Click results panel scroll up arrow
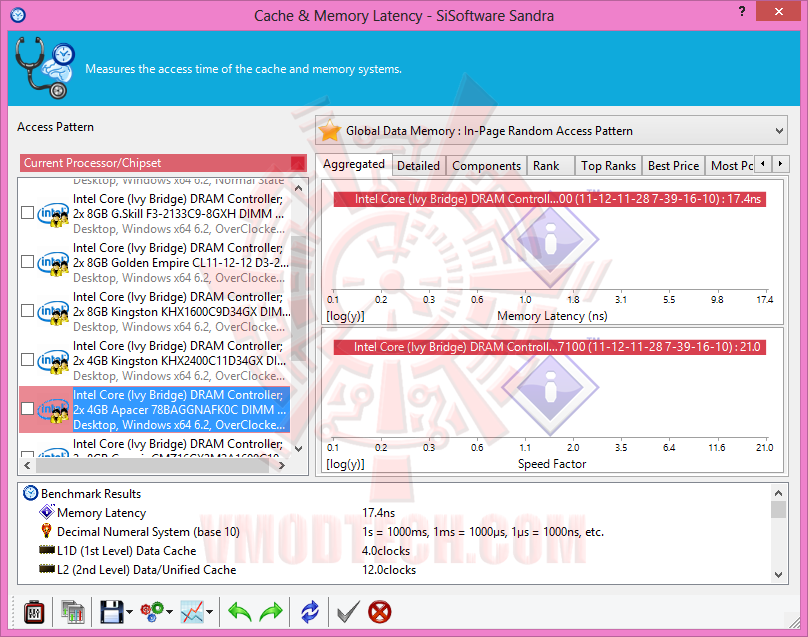The height and width of the screenshot is (637, 808). 779,493
